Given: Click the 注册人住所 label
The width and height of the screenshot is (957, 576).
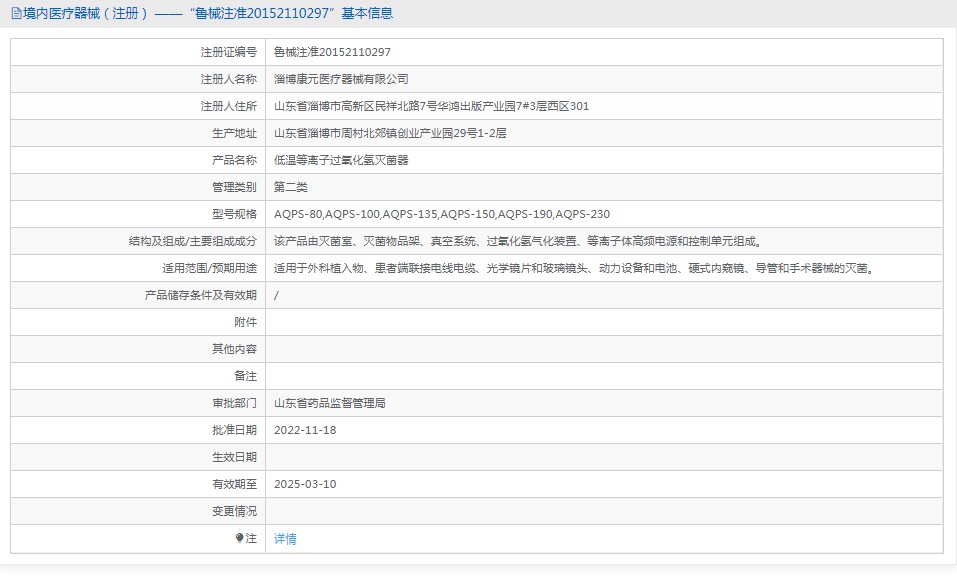Looking at the screenshot, I should 229,106.
